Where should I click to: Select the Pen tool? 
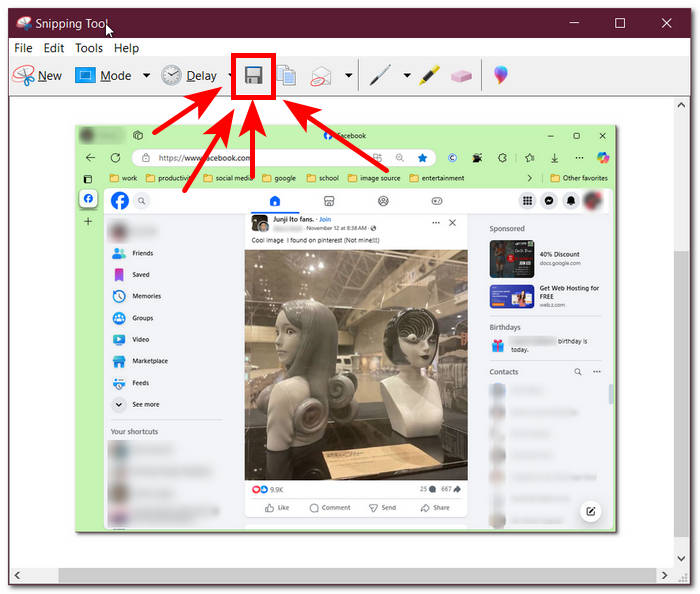click(x=380, y=75)
